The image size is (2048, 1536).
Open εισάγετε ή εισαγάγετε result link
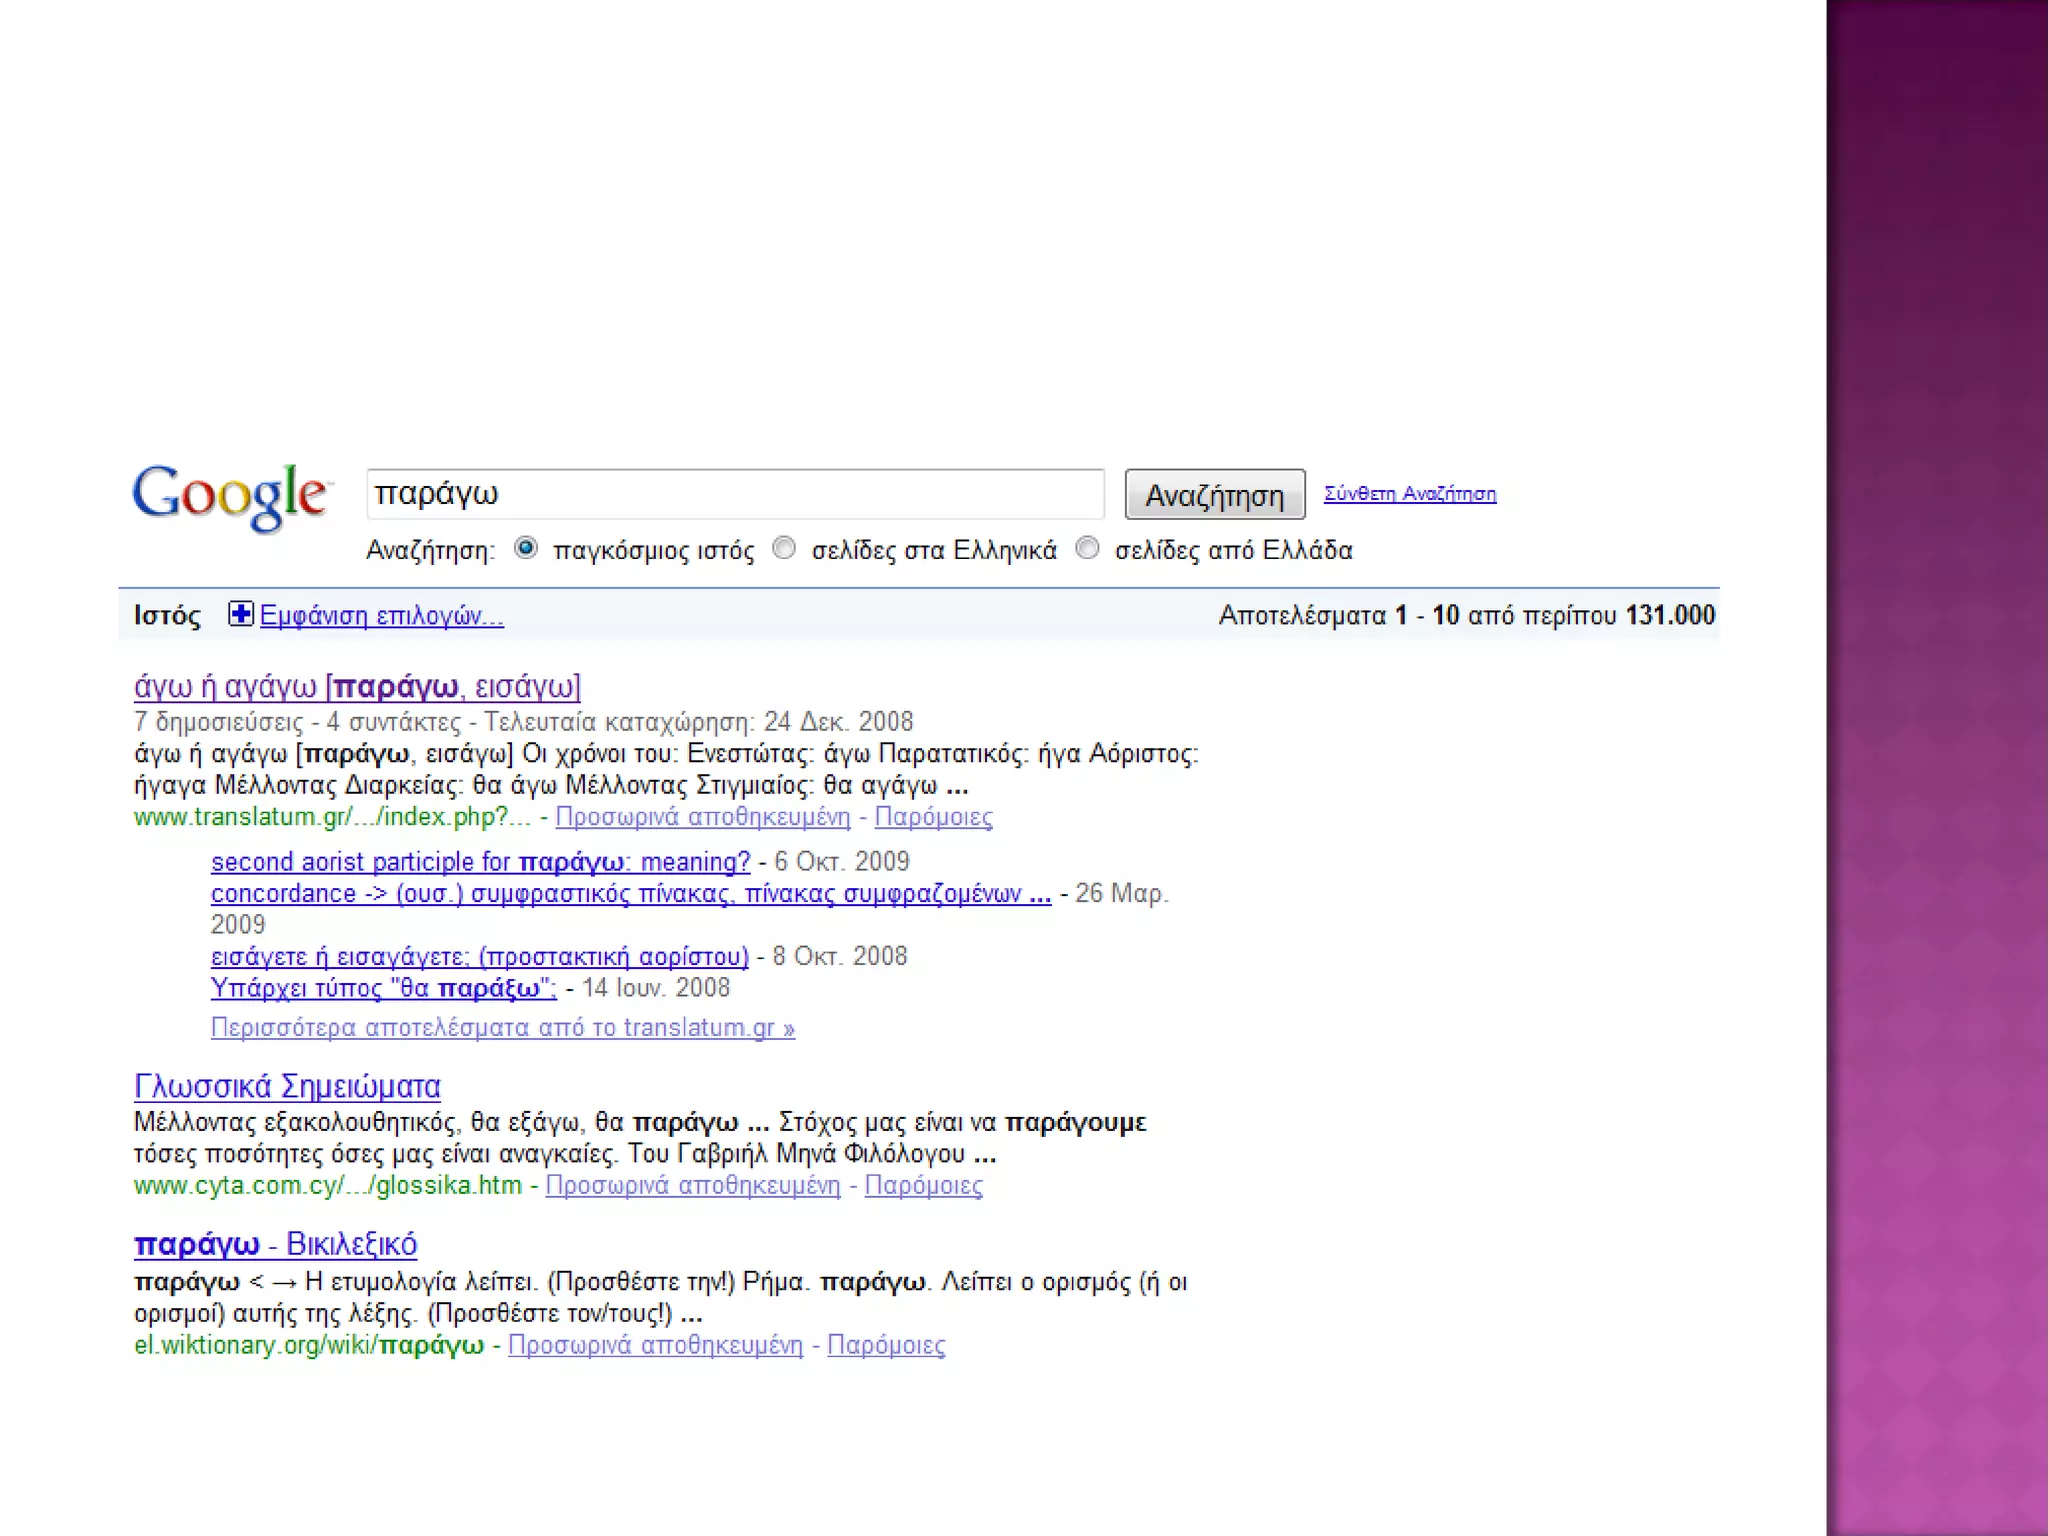479,957
